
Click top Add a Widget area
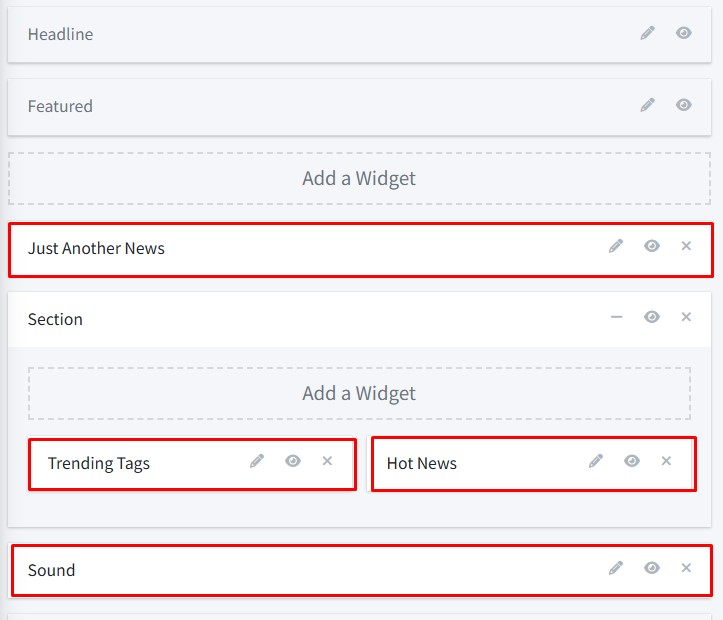359,179
